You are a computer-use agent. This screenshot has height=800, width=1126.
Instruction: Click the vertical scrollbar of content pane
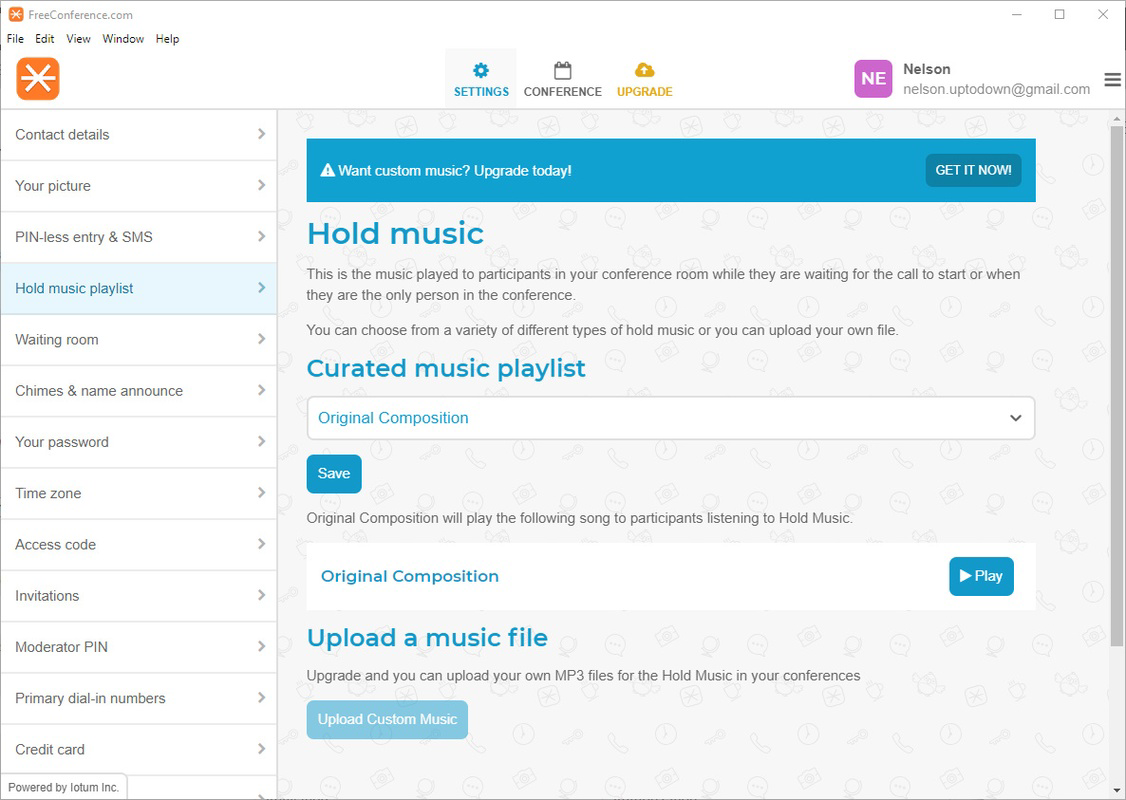[1117, 385]
